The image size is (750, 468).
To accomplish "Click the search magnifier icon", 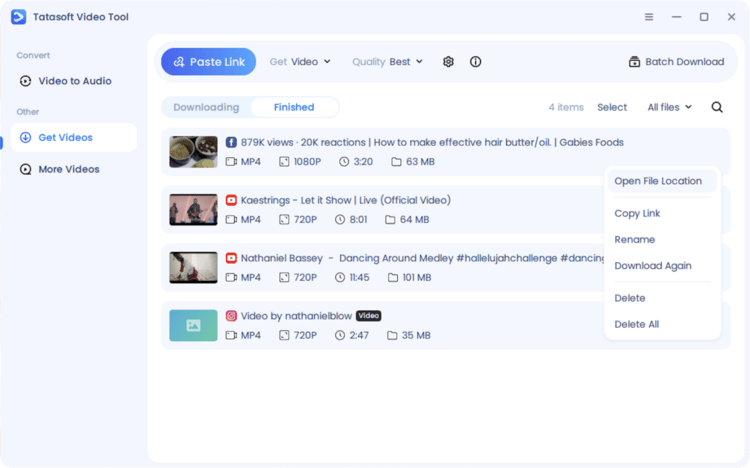I will click(x=717, y=107).
